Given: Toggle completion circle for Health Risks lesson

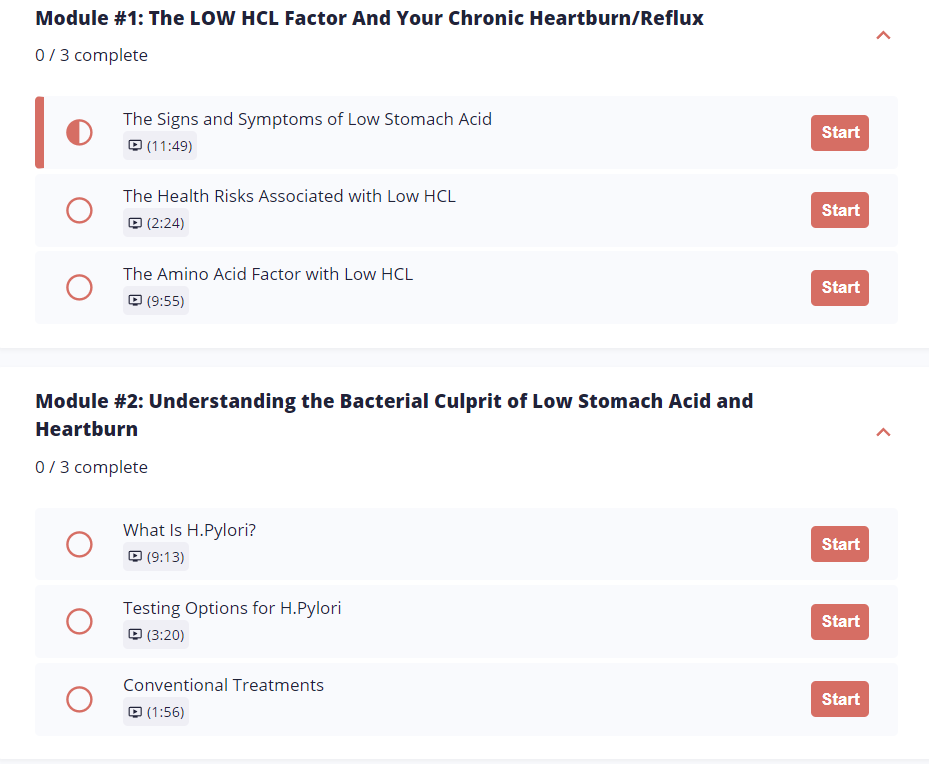Looking at the screenshot, I should 79,210.
